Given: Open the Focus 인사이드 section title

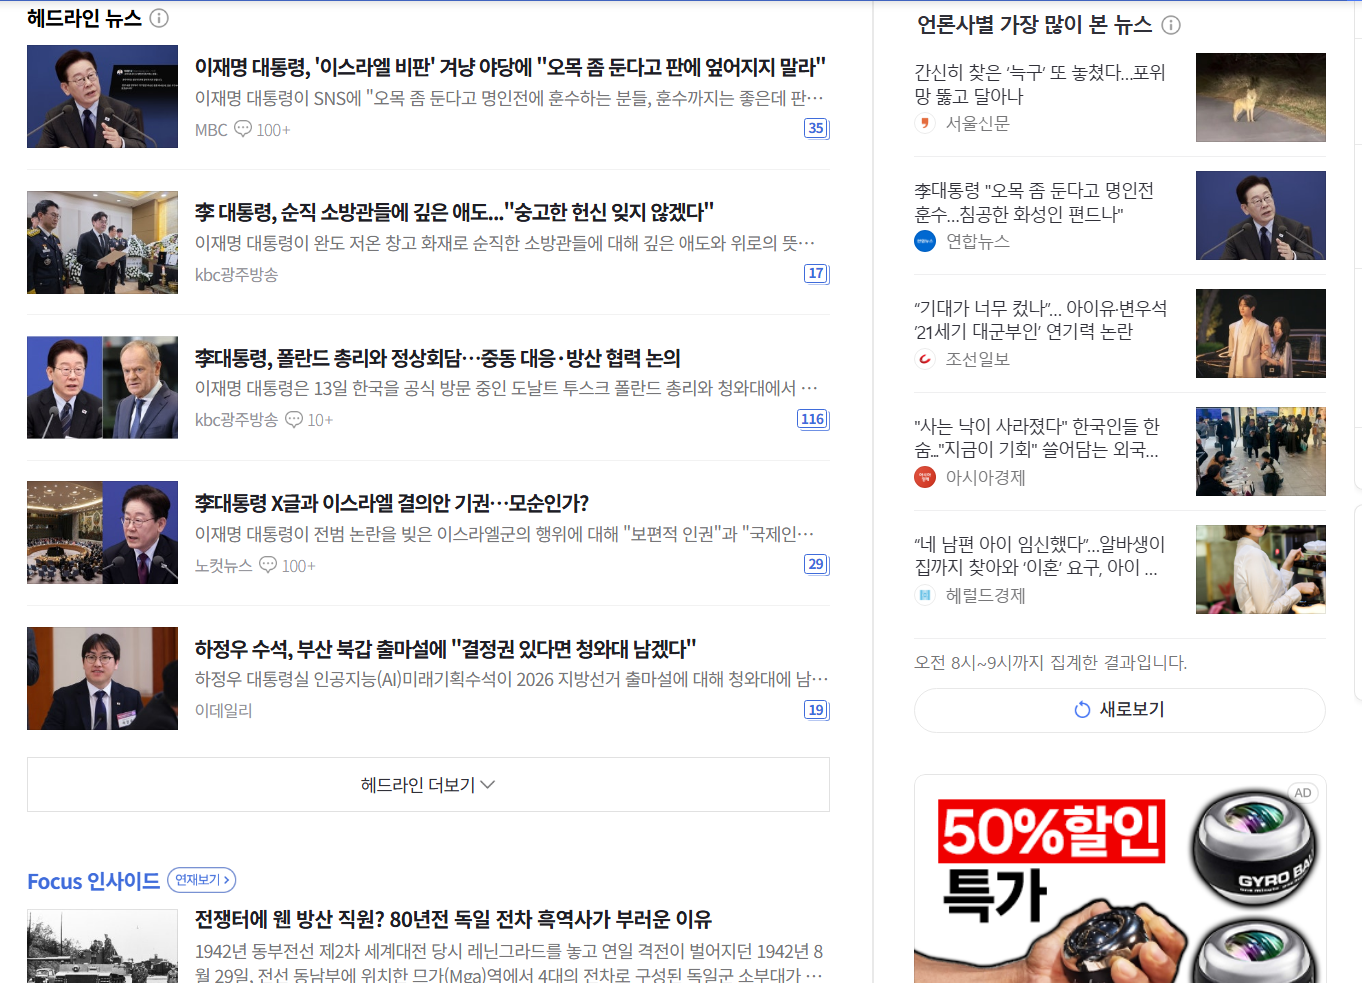Looking at the screenshot, I should coord(93,881).
